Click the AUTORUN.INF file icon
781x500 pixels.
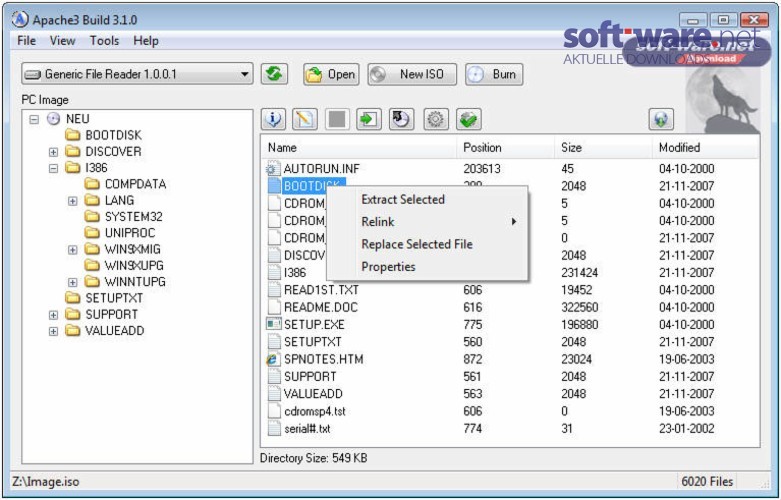(273, 169)
